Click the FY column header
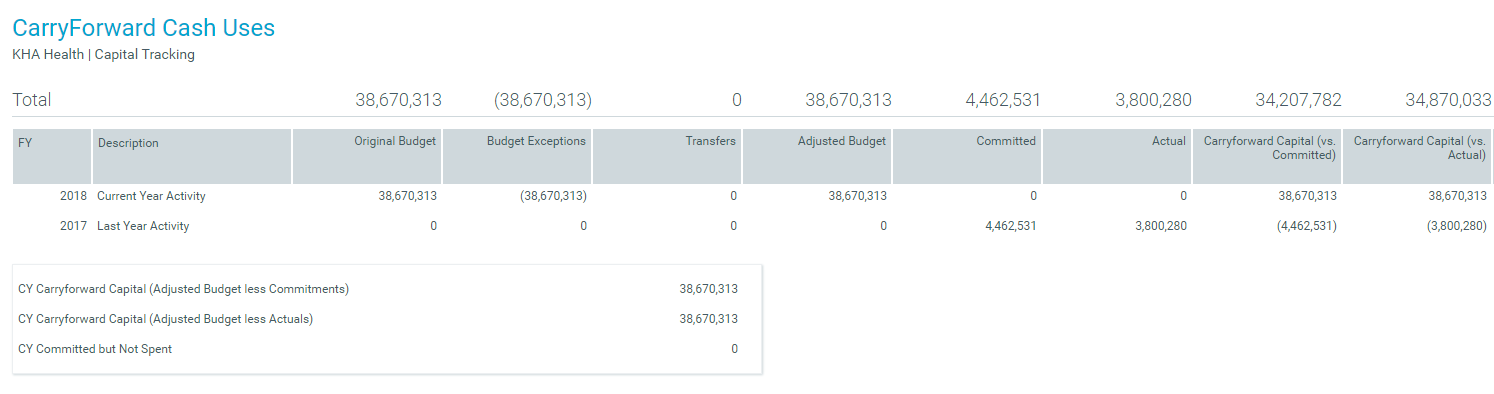This screenshot has height=394, width=1494. (x=52, y=156)
